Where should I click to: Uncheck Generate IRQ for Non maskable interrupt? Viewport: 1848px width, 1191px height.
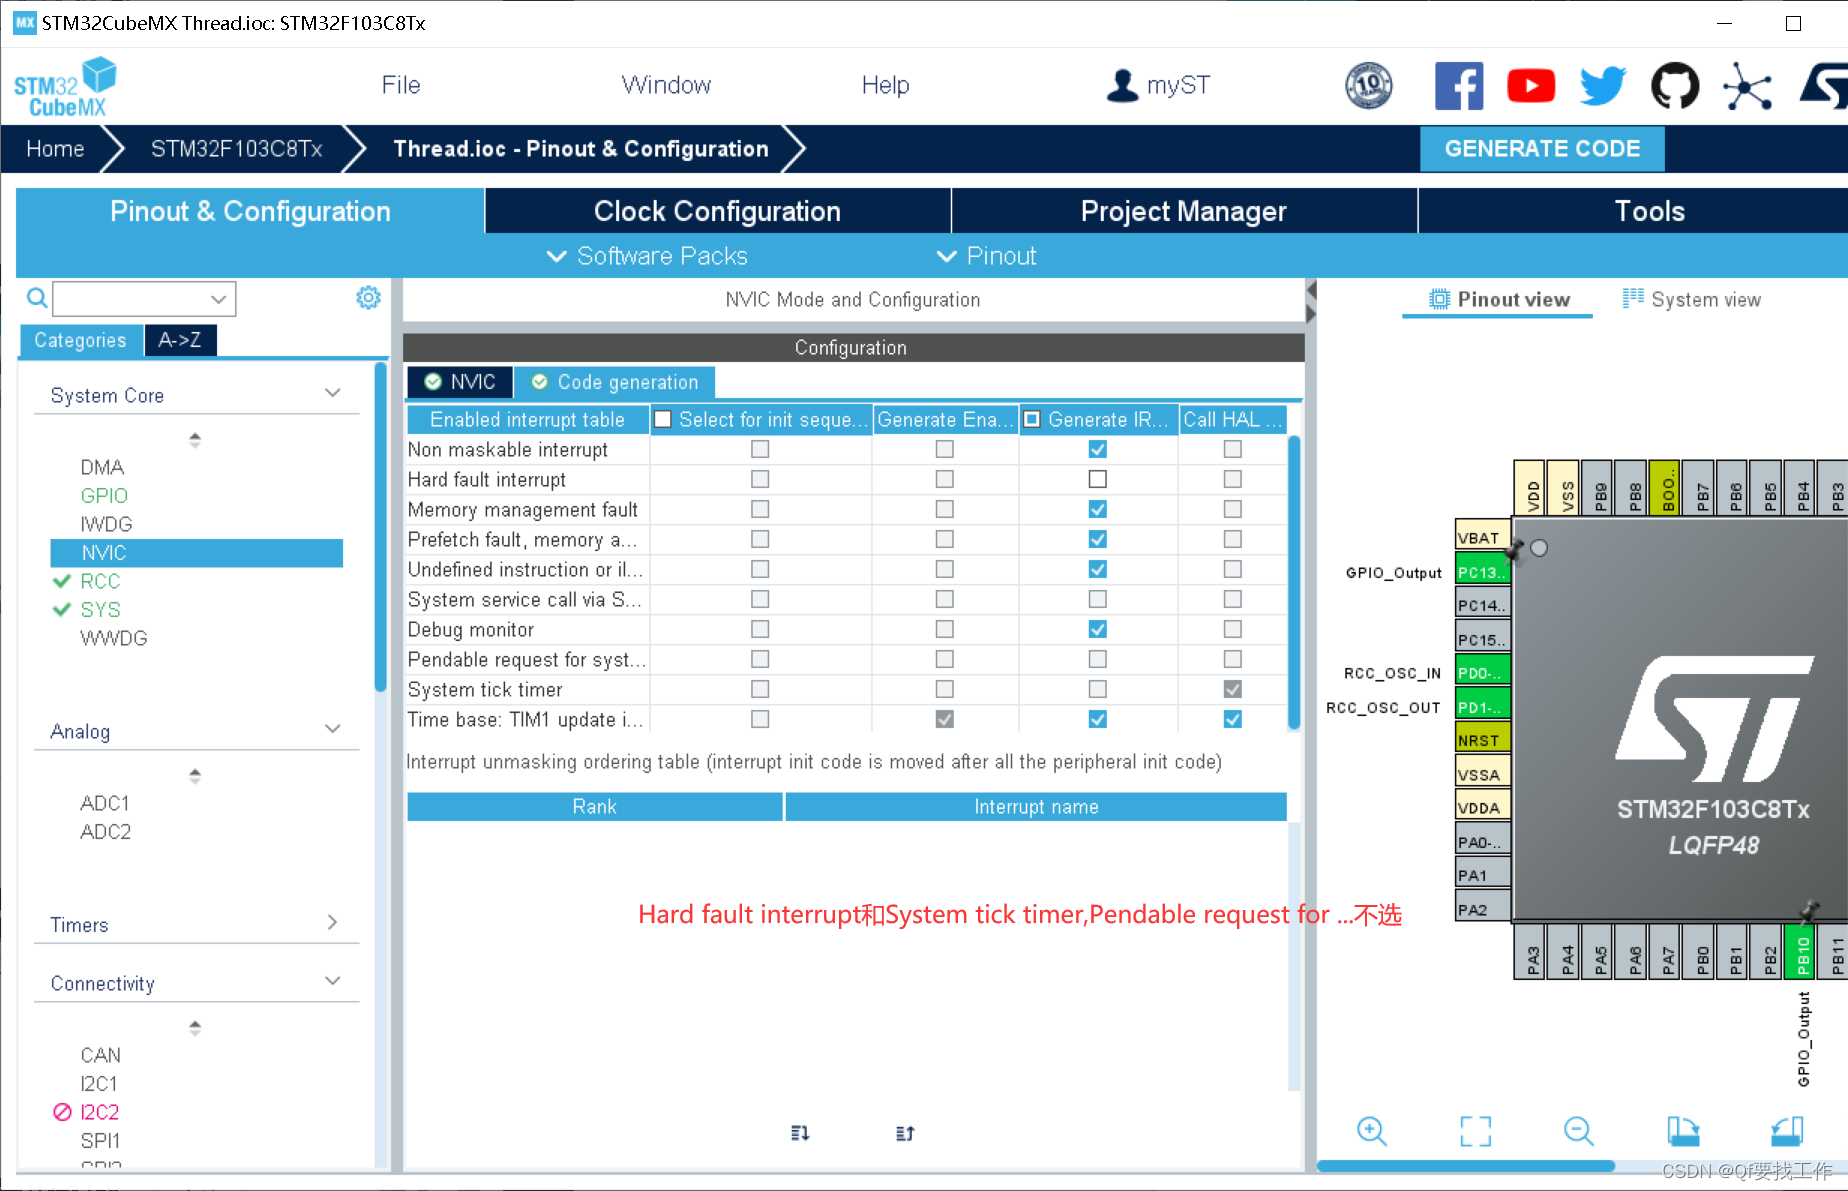(x=1097, y=449)
